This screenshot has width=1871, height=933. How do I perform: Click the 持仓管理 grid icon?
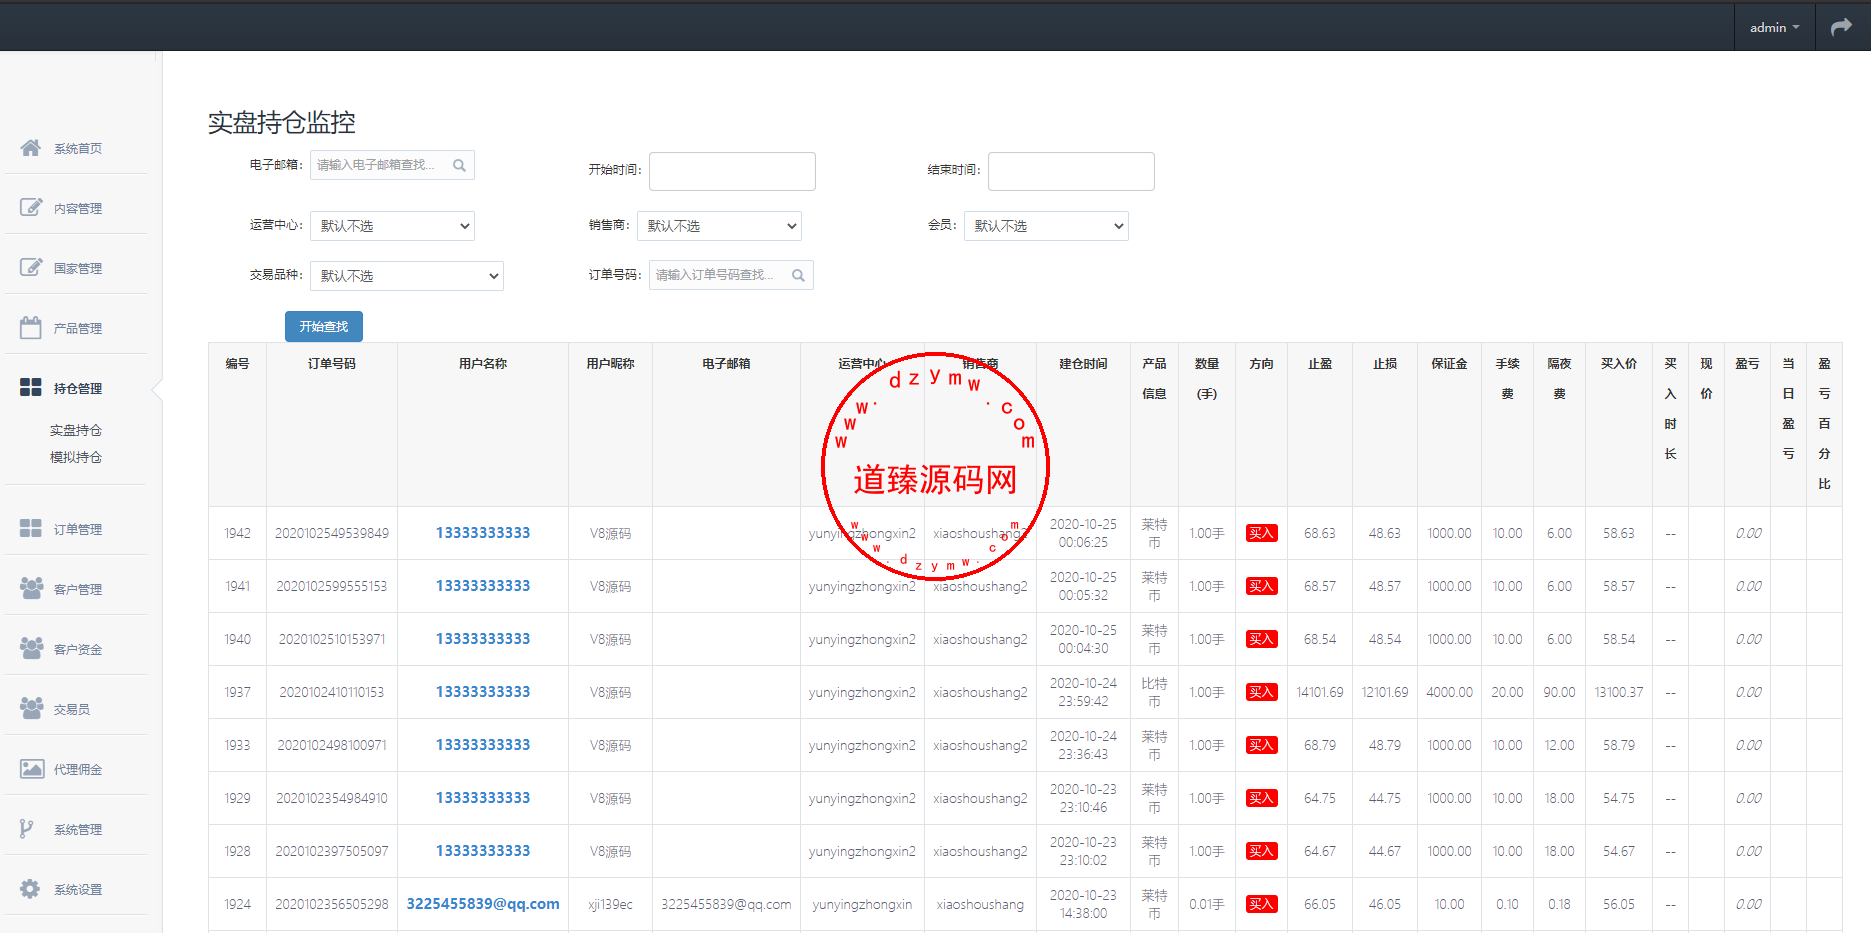[x=31, y=387]
